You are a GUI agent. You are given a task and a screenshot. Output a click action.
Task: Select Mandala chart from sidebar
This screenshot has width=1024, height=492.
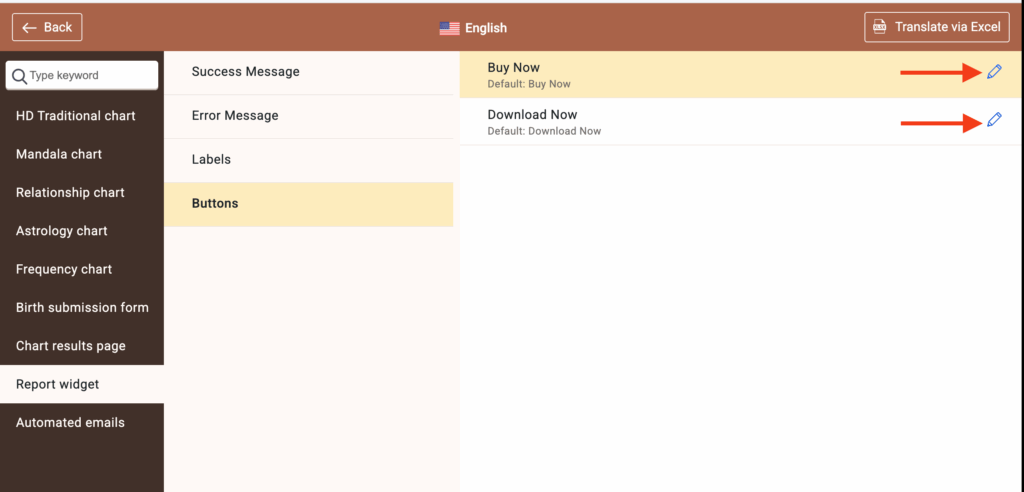click(59, 154)
